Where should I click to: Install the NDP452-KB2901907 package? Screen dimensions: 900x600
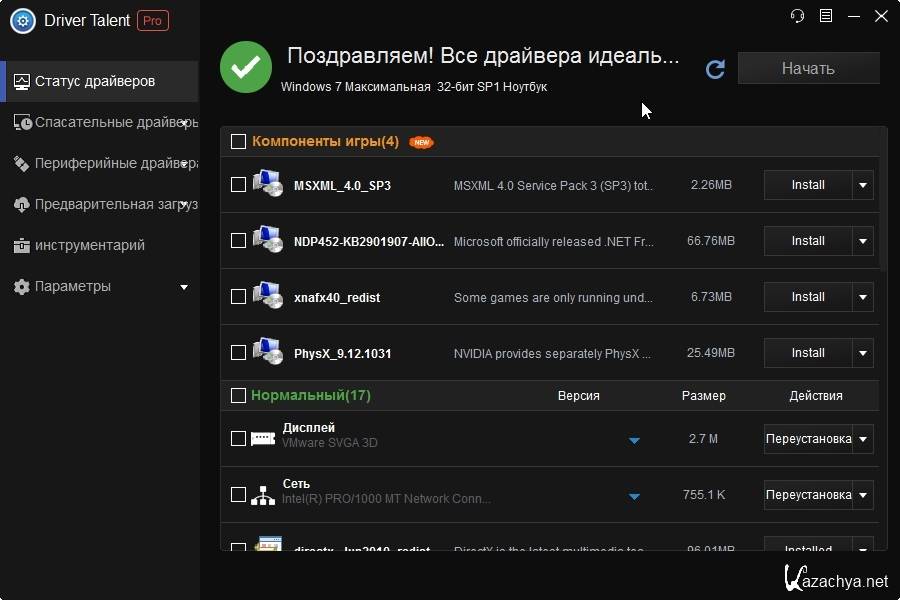pyautogui.click(x=808, y=241)
